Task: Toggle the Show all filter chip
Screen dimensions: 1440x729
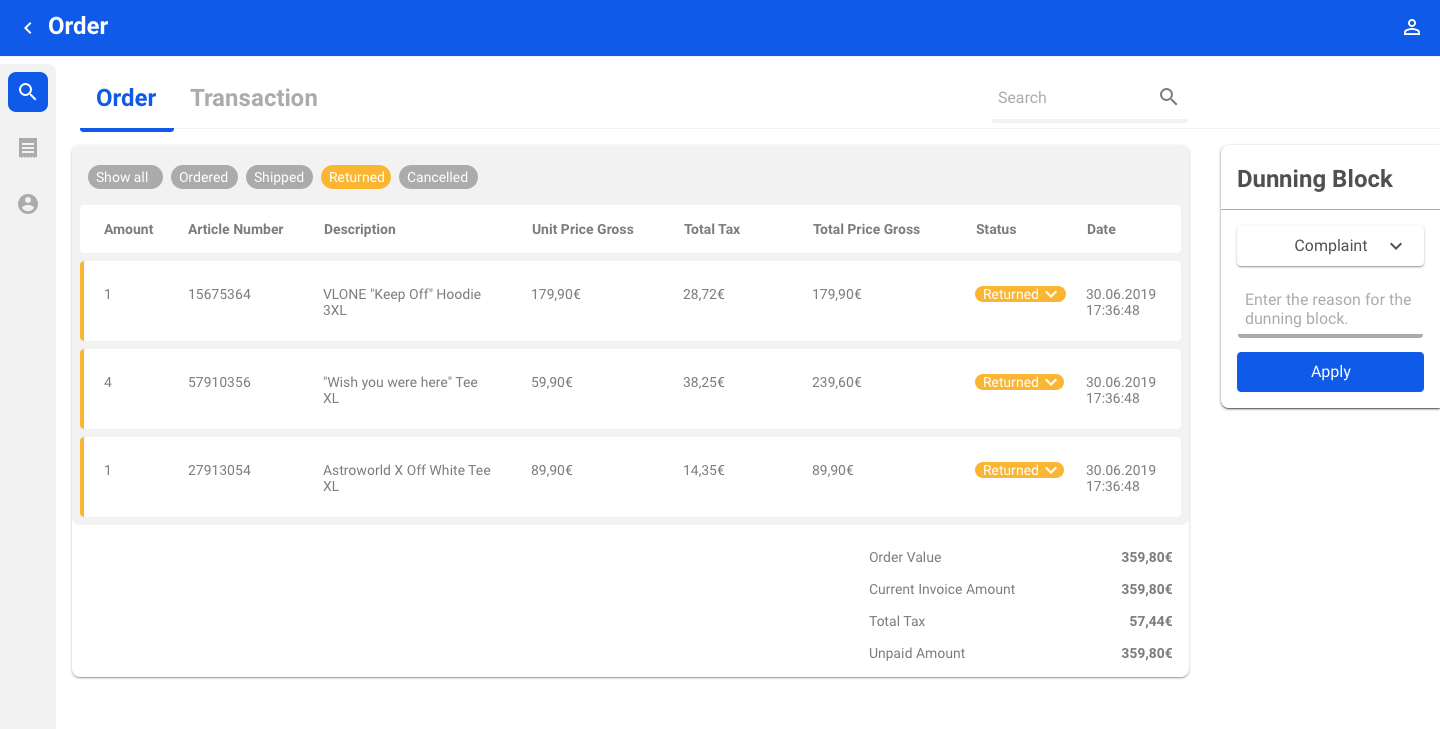Action: coord(122,177)
